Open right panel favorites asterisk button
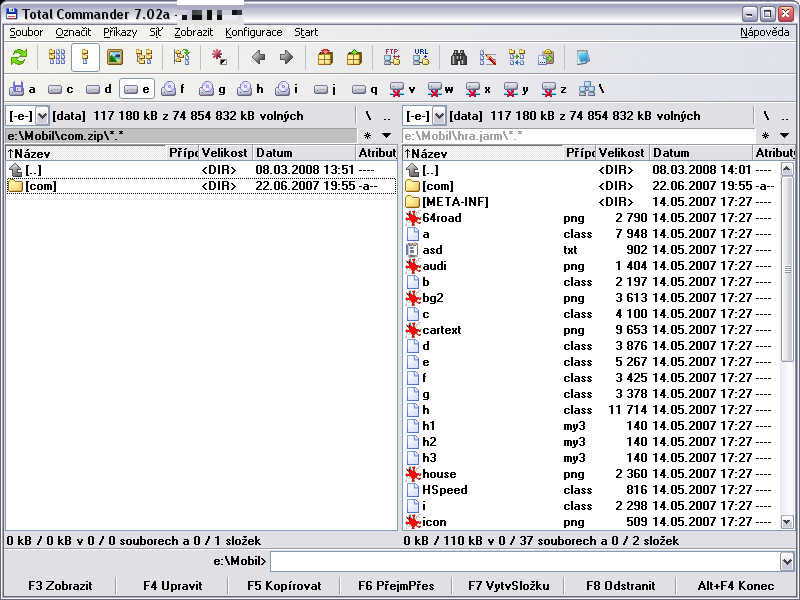The image size is (800, 600). pos(765,136)
